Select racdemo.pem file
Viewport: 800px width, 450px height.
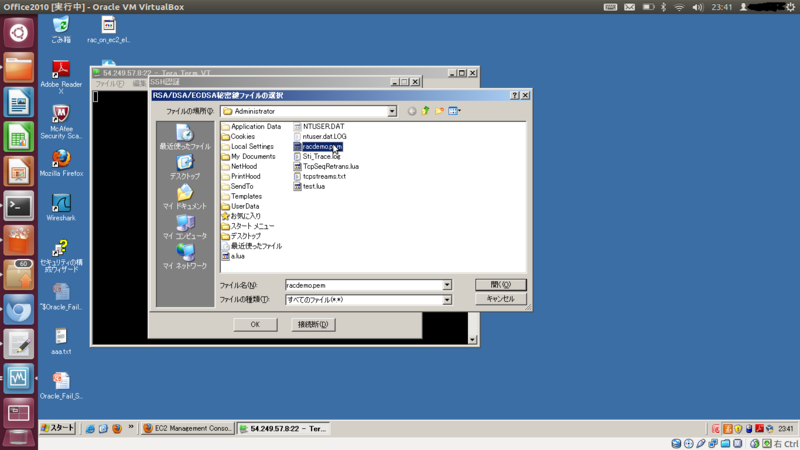pyautogui.click(x=318, y=146)
